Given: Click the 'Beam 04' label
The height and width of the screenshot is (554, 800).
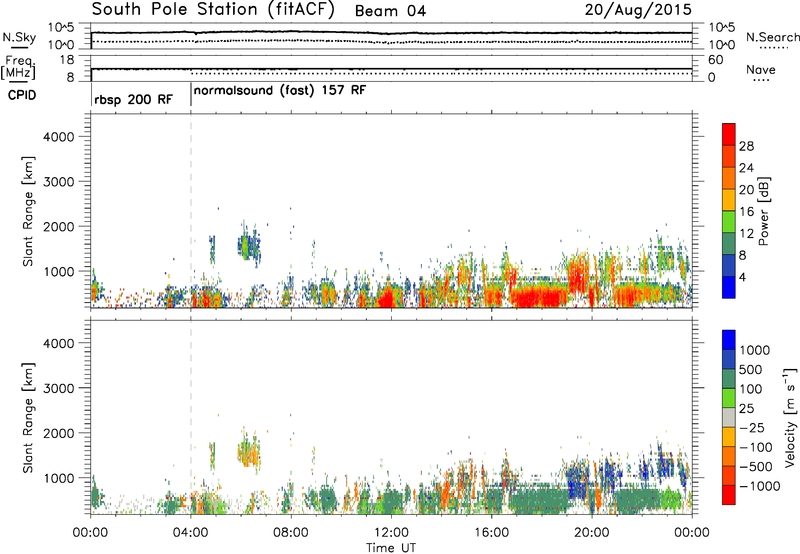Looking at the screenshot, I should point(390,11).
